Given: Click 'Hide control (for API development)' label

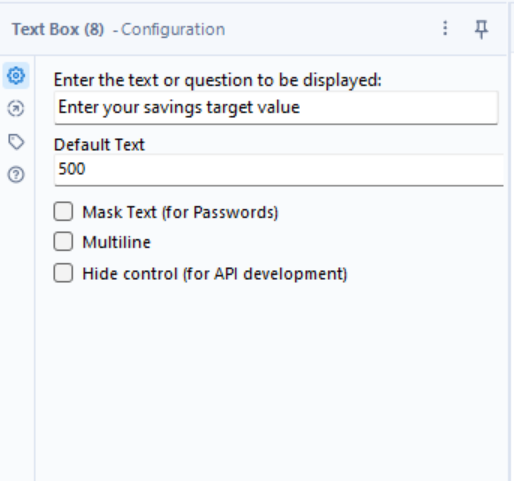Looking at the screenshot, I should tap(215, 274).
